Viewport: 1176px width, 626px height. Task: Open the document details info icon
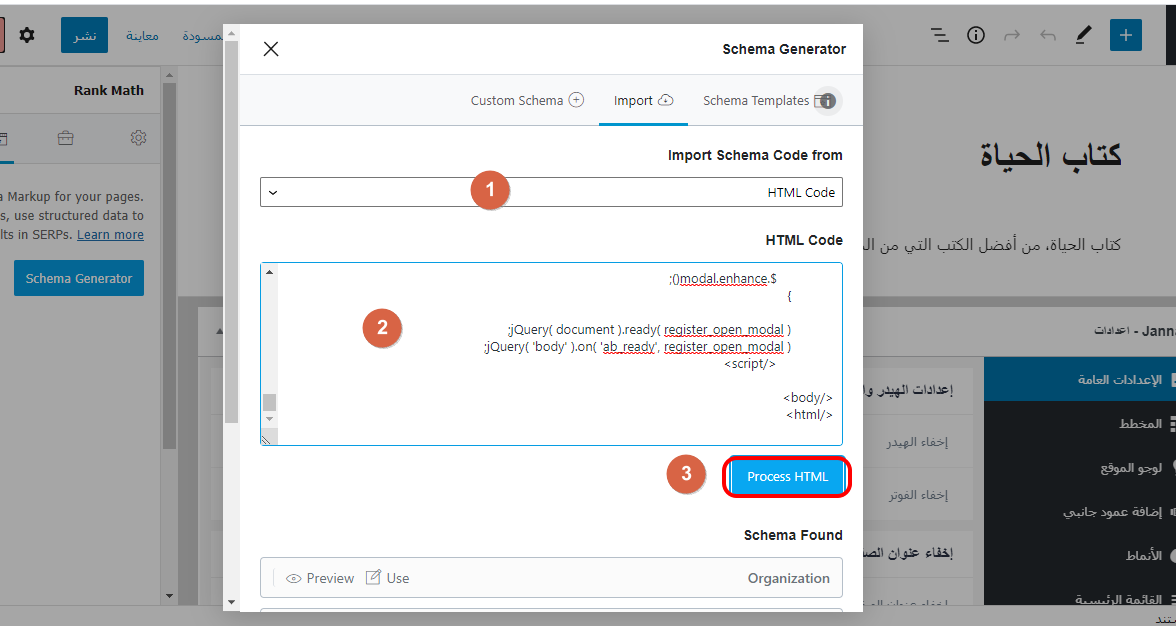click(x=976, y=35)
